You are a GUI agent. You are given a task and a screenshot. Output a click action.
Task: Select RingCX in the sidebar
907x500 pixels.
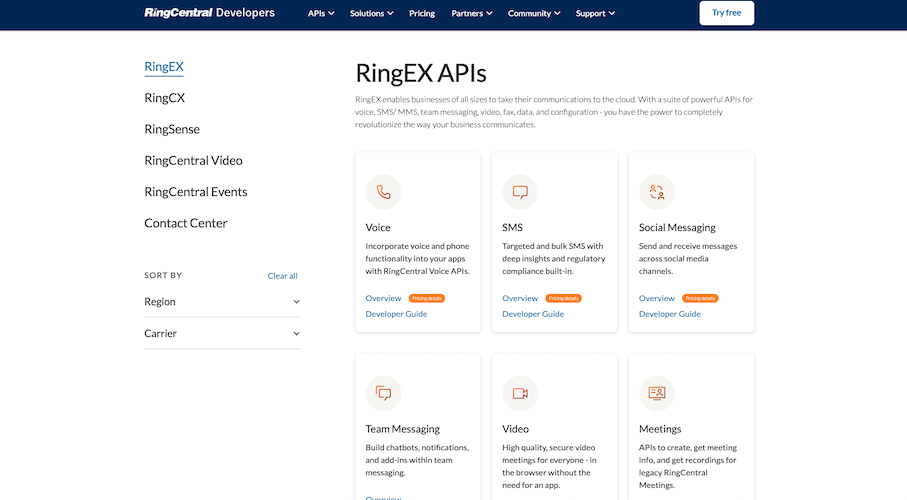click(164, 98)
